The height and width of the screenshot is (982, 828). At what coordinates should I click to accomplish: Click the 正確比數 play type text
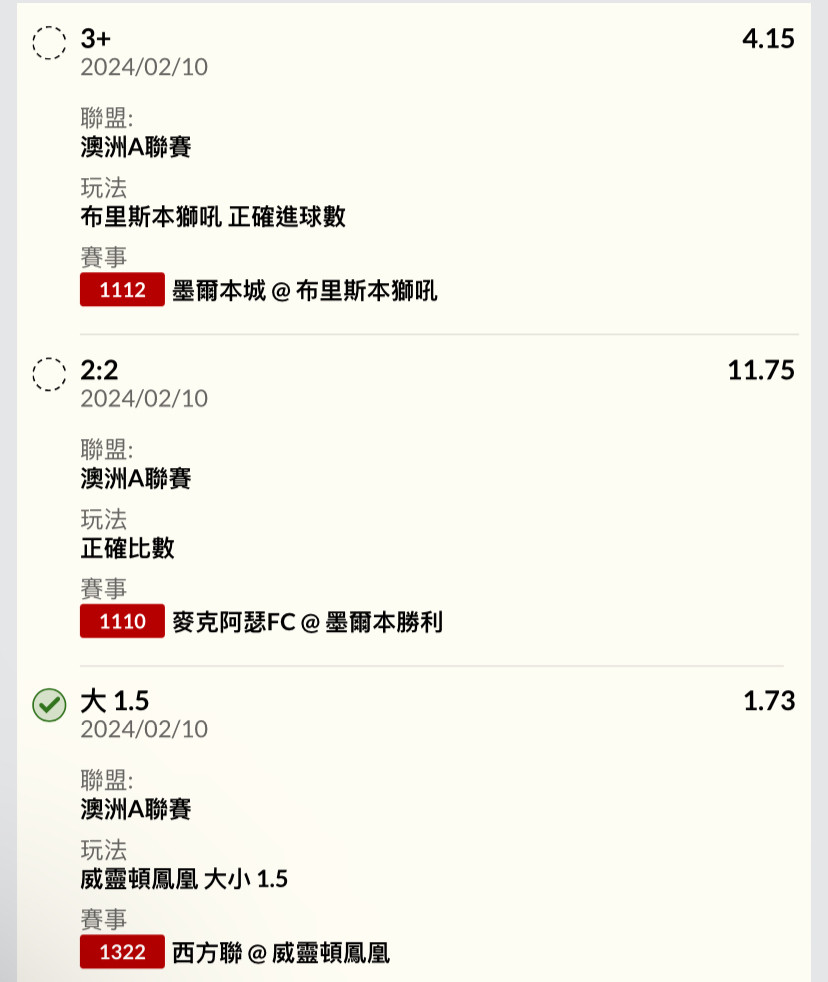[127, 548]
